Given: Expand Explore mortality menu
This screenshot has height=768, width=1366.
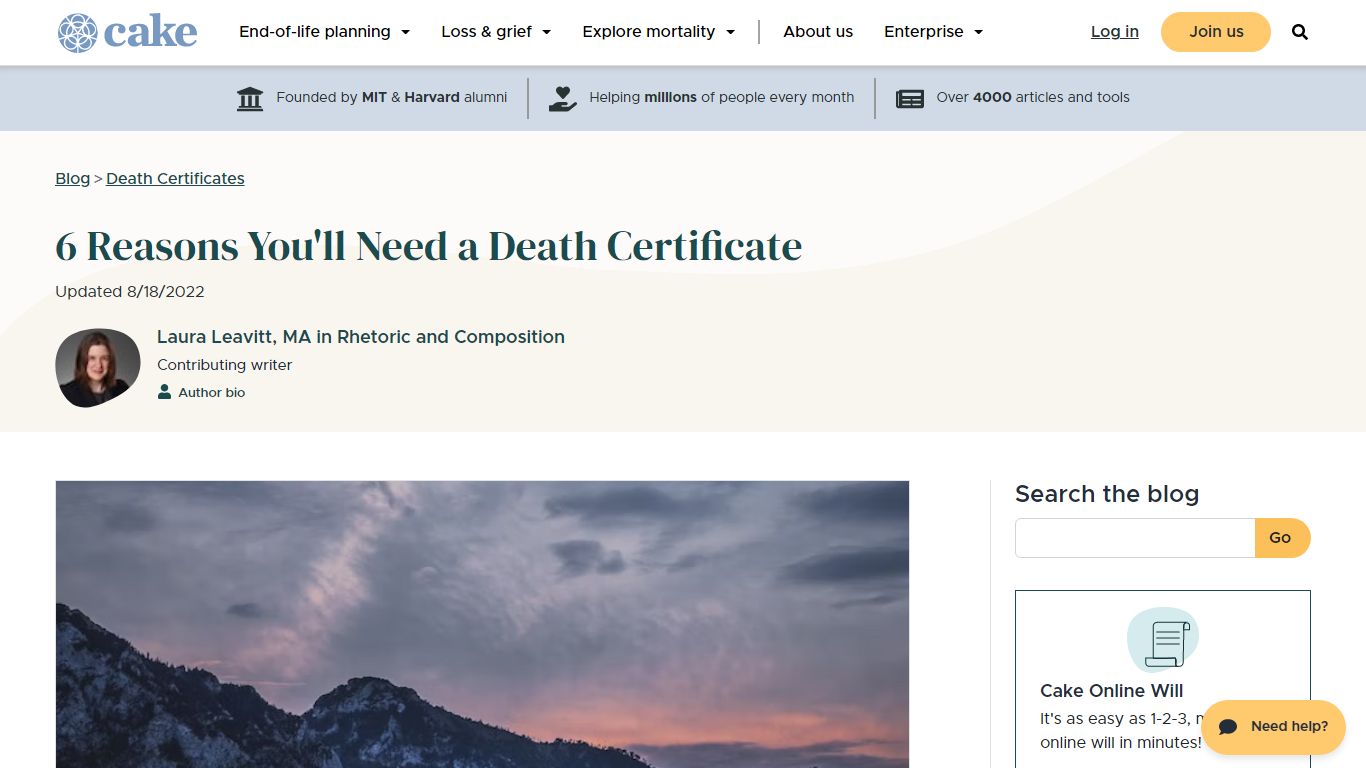Looking at the screenshot, I should pyautogui.click(x=659, y=32).
